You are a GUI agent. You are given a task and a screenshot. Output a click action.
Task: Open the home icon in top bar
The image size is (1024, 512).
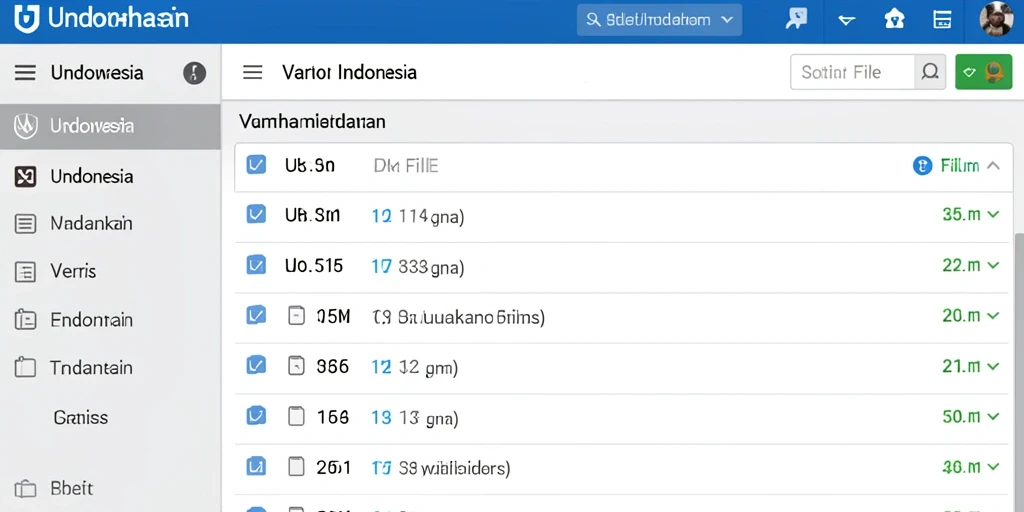point(894,19)
